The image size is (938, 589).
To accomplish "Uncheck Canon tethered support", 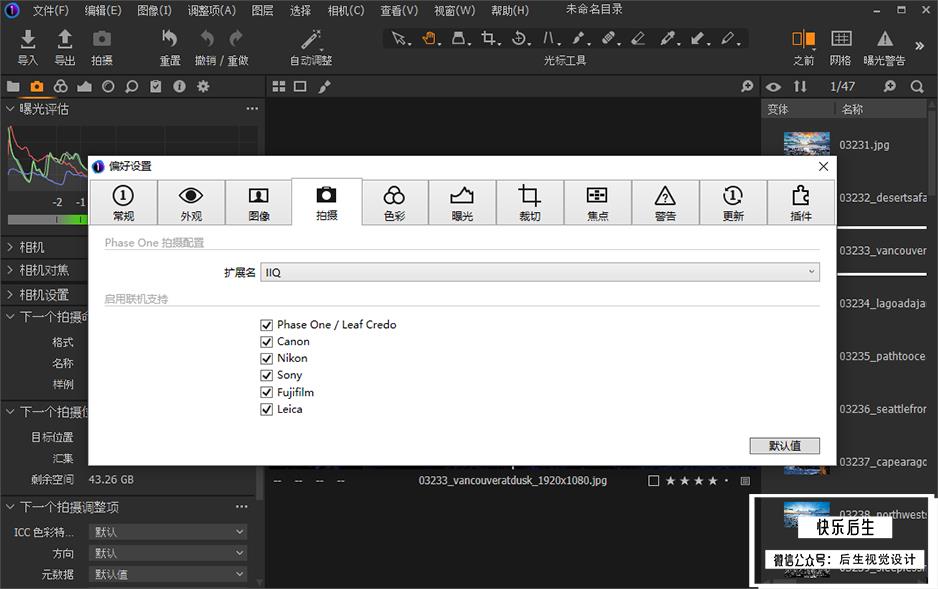I will click(x=267, y=341).
